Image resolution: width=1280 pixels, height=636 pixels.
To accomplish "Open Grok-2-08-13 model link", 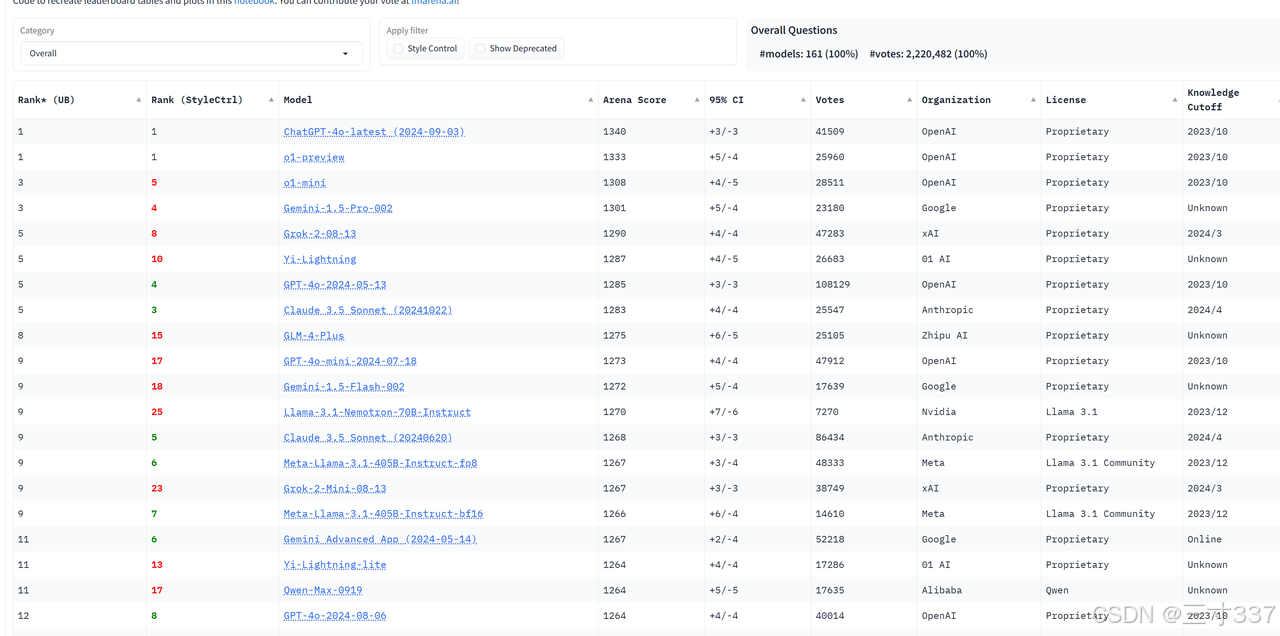I will [x=320, y=234].
